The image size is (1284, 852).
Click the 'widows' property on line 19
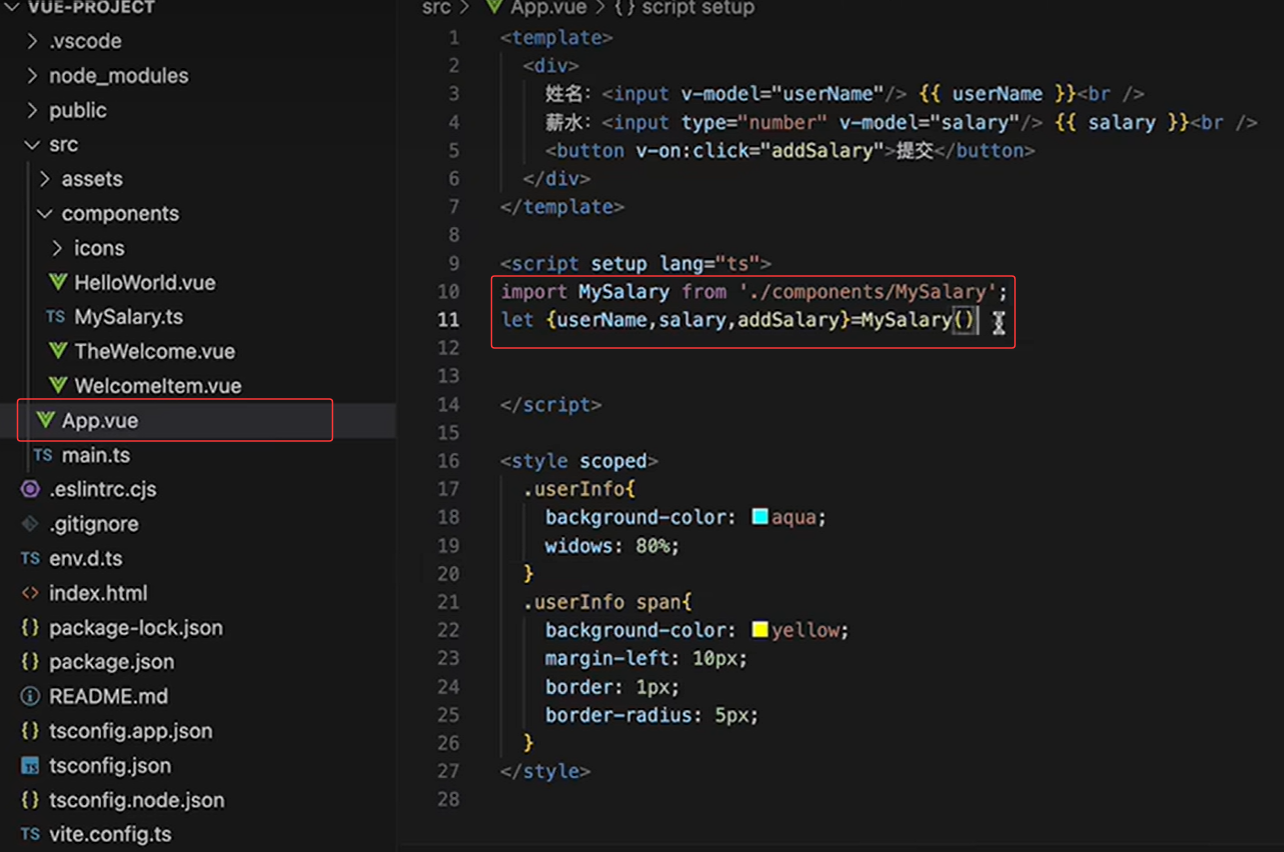click(579, 546)
